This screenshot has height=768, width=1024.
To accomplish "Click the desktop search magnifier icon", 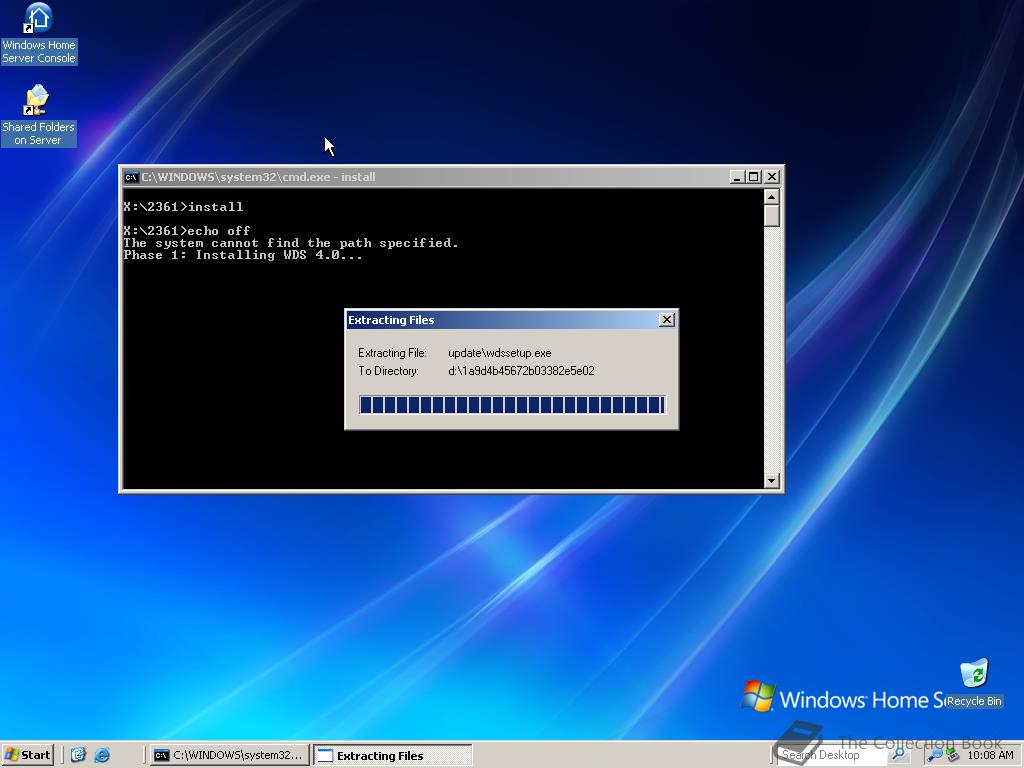I will (899, 754).
